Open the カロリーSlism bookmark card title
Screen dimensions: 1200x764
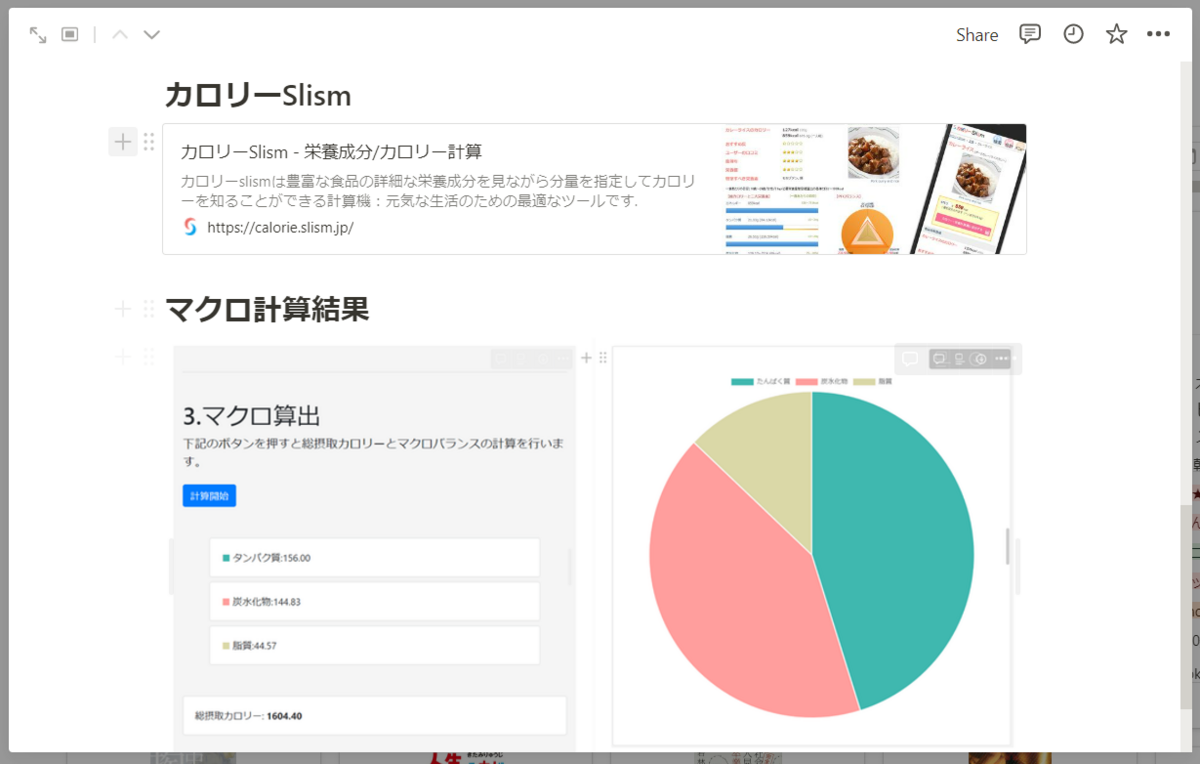click(331, 152)
